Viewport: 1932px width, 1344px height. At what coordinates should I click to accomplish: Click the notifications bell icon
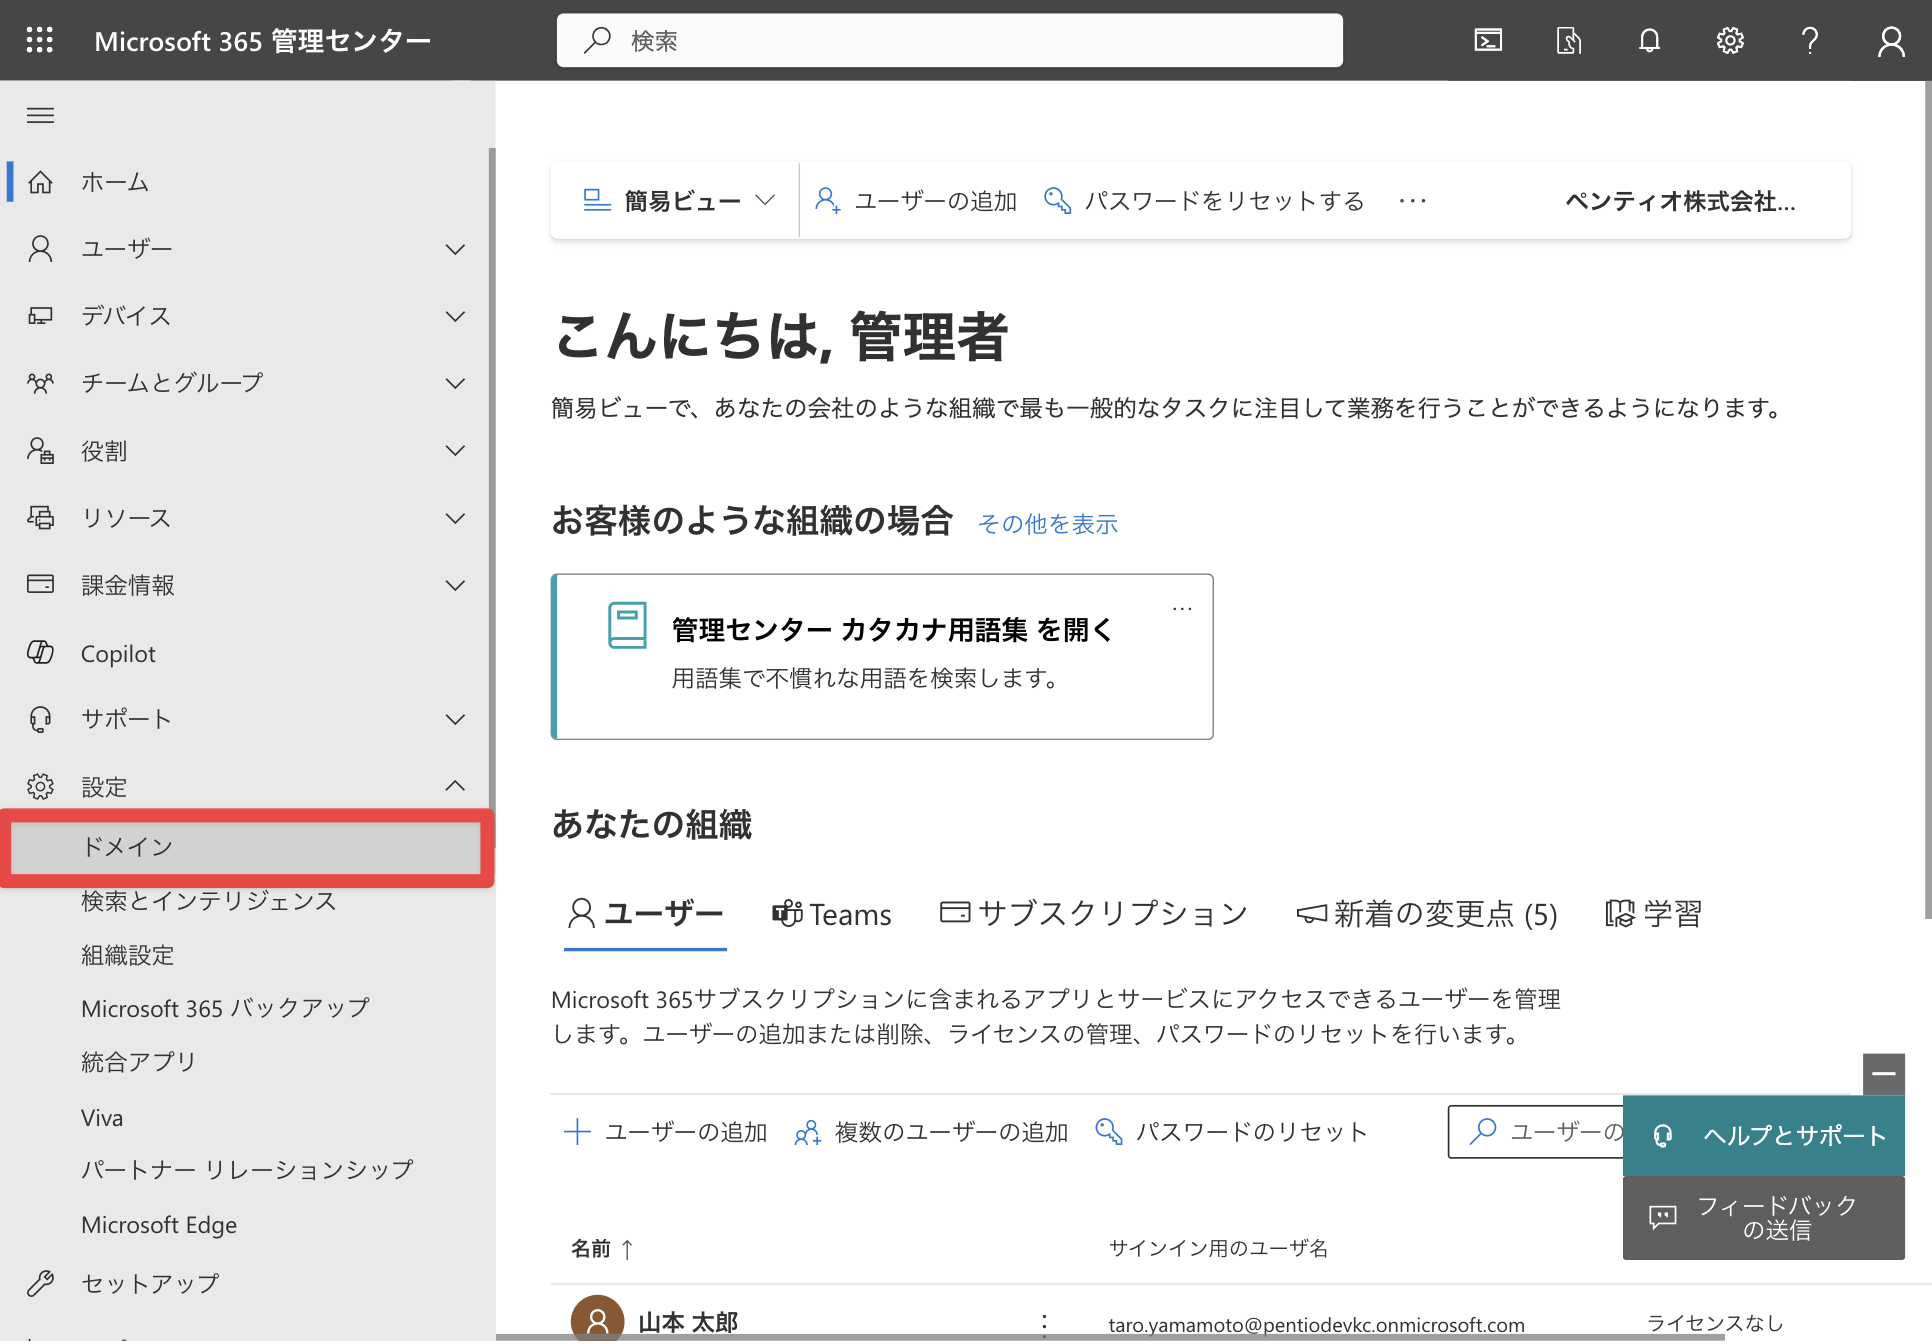[1649, 40]
